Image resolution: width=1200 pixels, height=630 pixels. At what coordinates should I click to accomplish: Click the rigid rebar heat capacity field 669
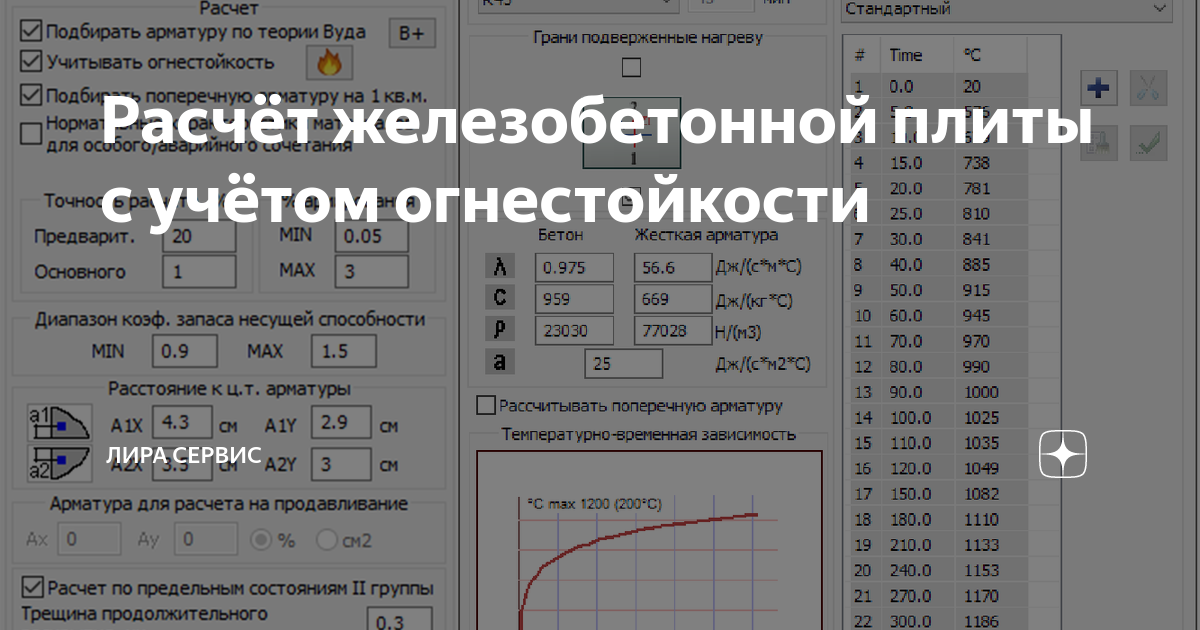click(x=672, y=298)
